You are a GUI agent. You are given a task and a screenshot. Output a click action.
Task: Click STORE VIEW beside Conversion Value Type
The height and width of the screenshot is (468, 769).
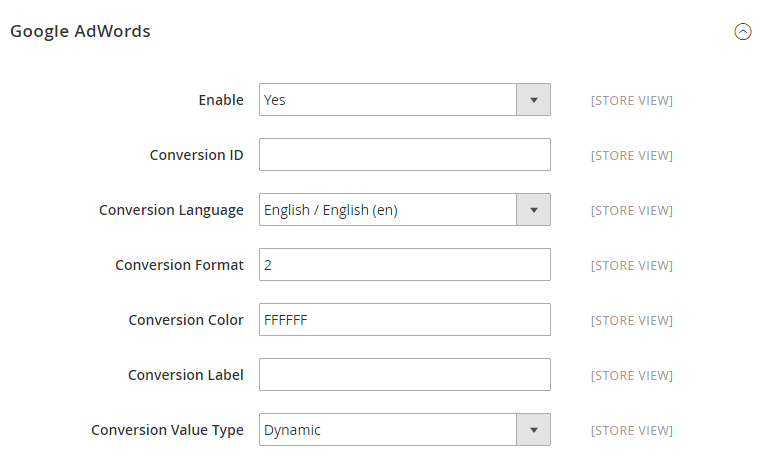632,430
